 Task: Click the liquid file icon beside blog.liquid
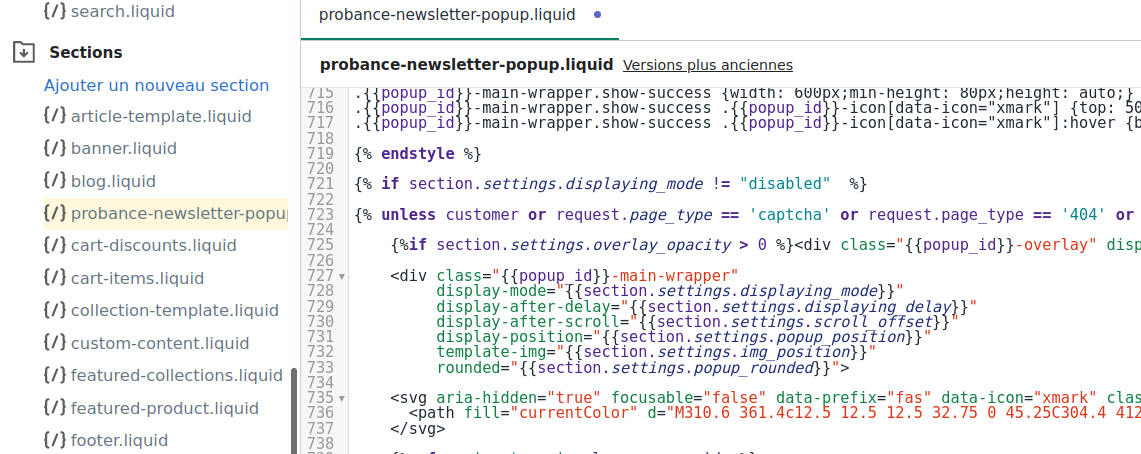(55, 181)
